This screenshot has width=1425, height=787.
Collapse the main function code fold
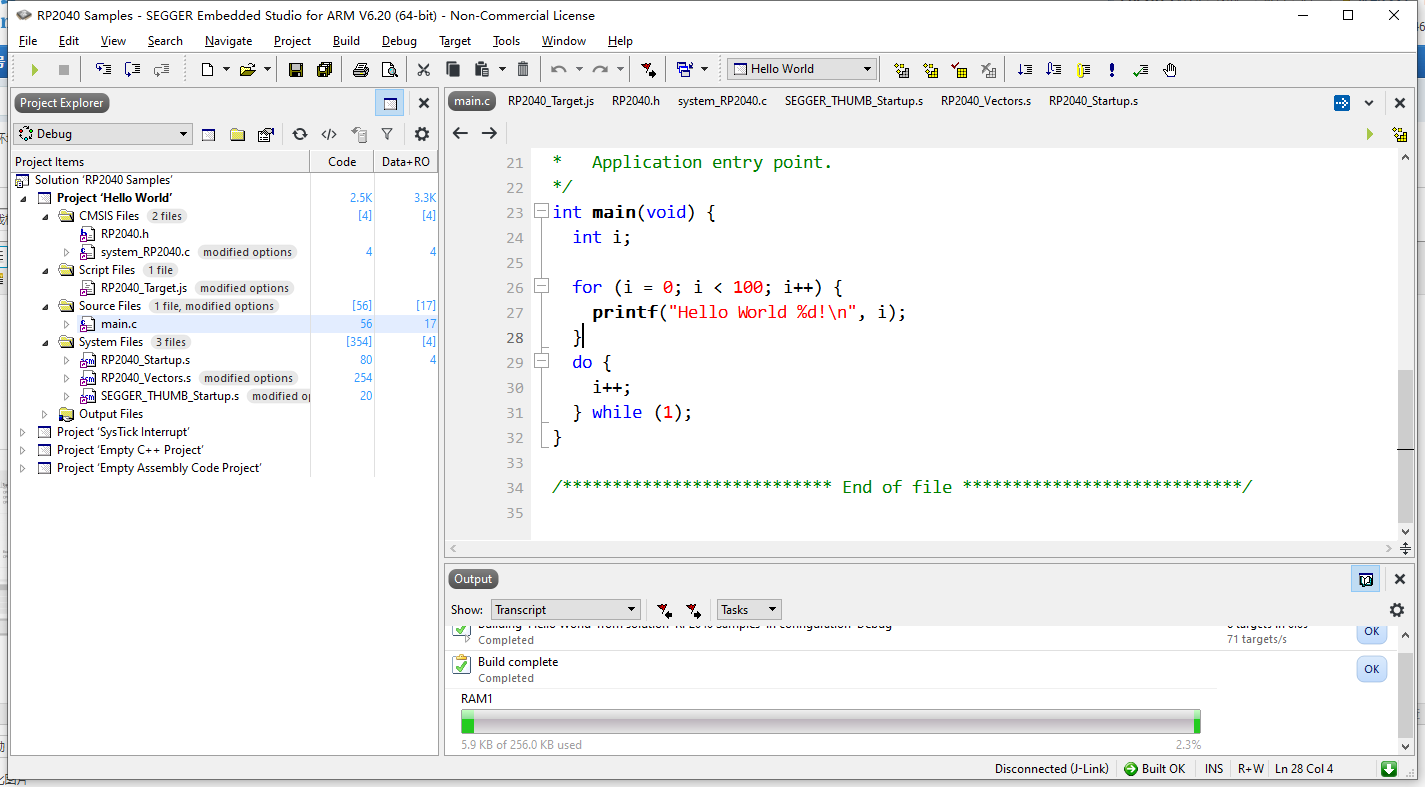(541, 212)
